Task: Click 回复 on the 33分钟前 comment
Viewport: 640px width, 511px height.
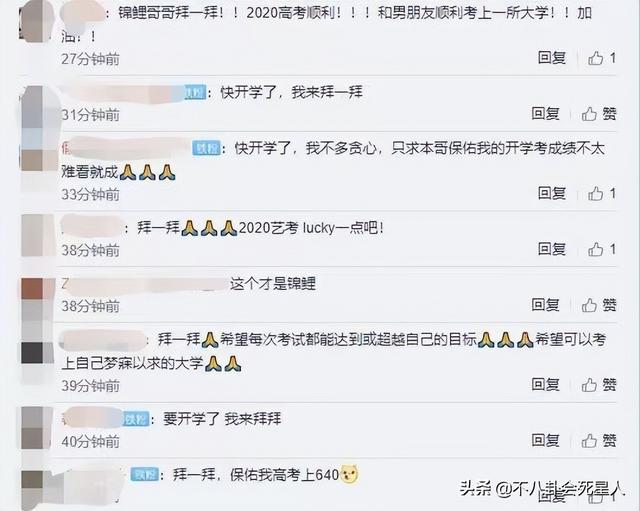Action: coord(551,193)
